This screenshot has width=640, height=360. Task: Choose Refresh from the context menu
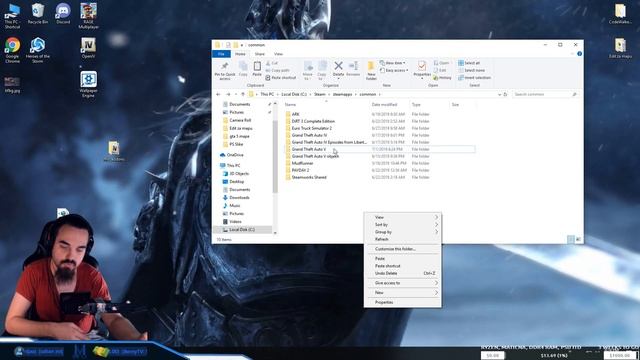pos(402,239)
